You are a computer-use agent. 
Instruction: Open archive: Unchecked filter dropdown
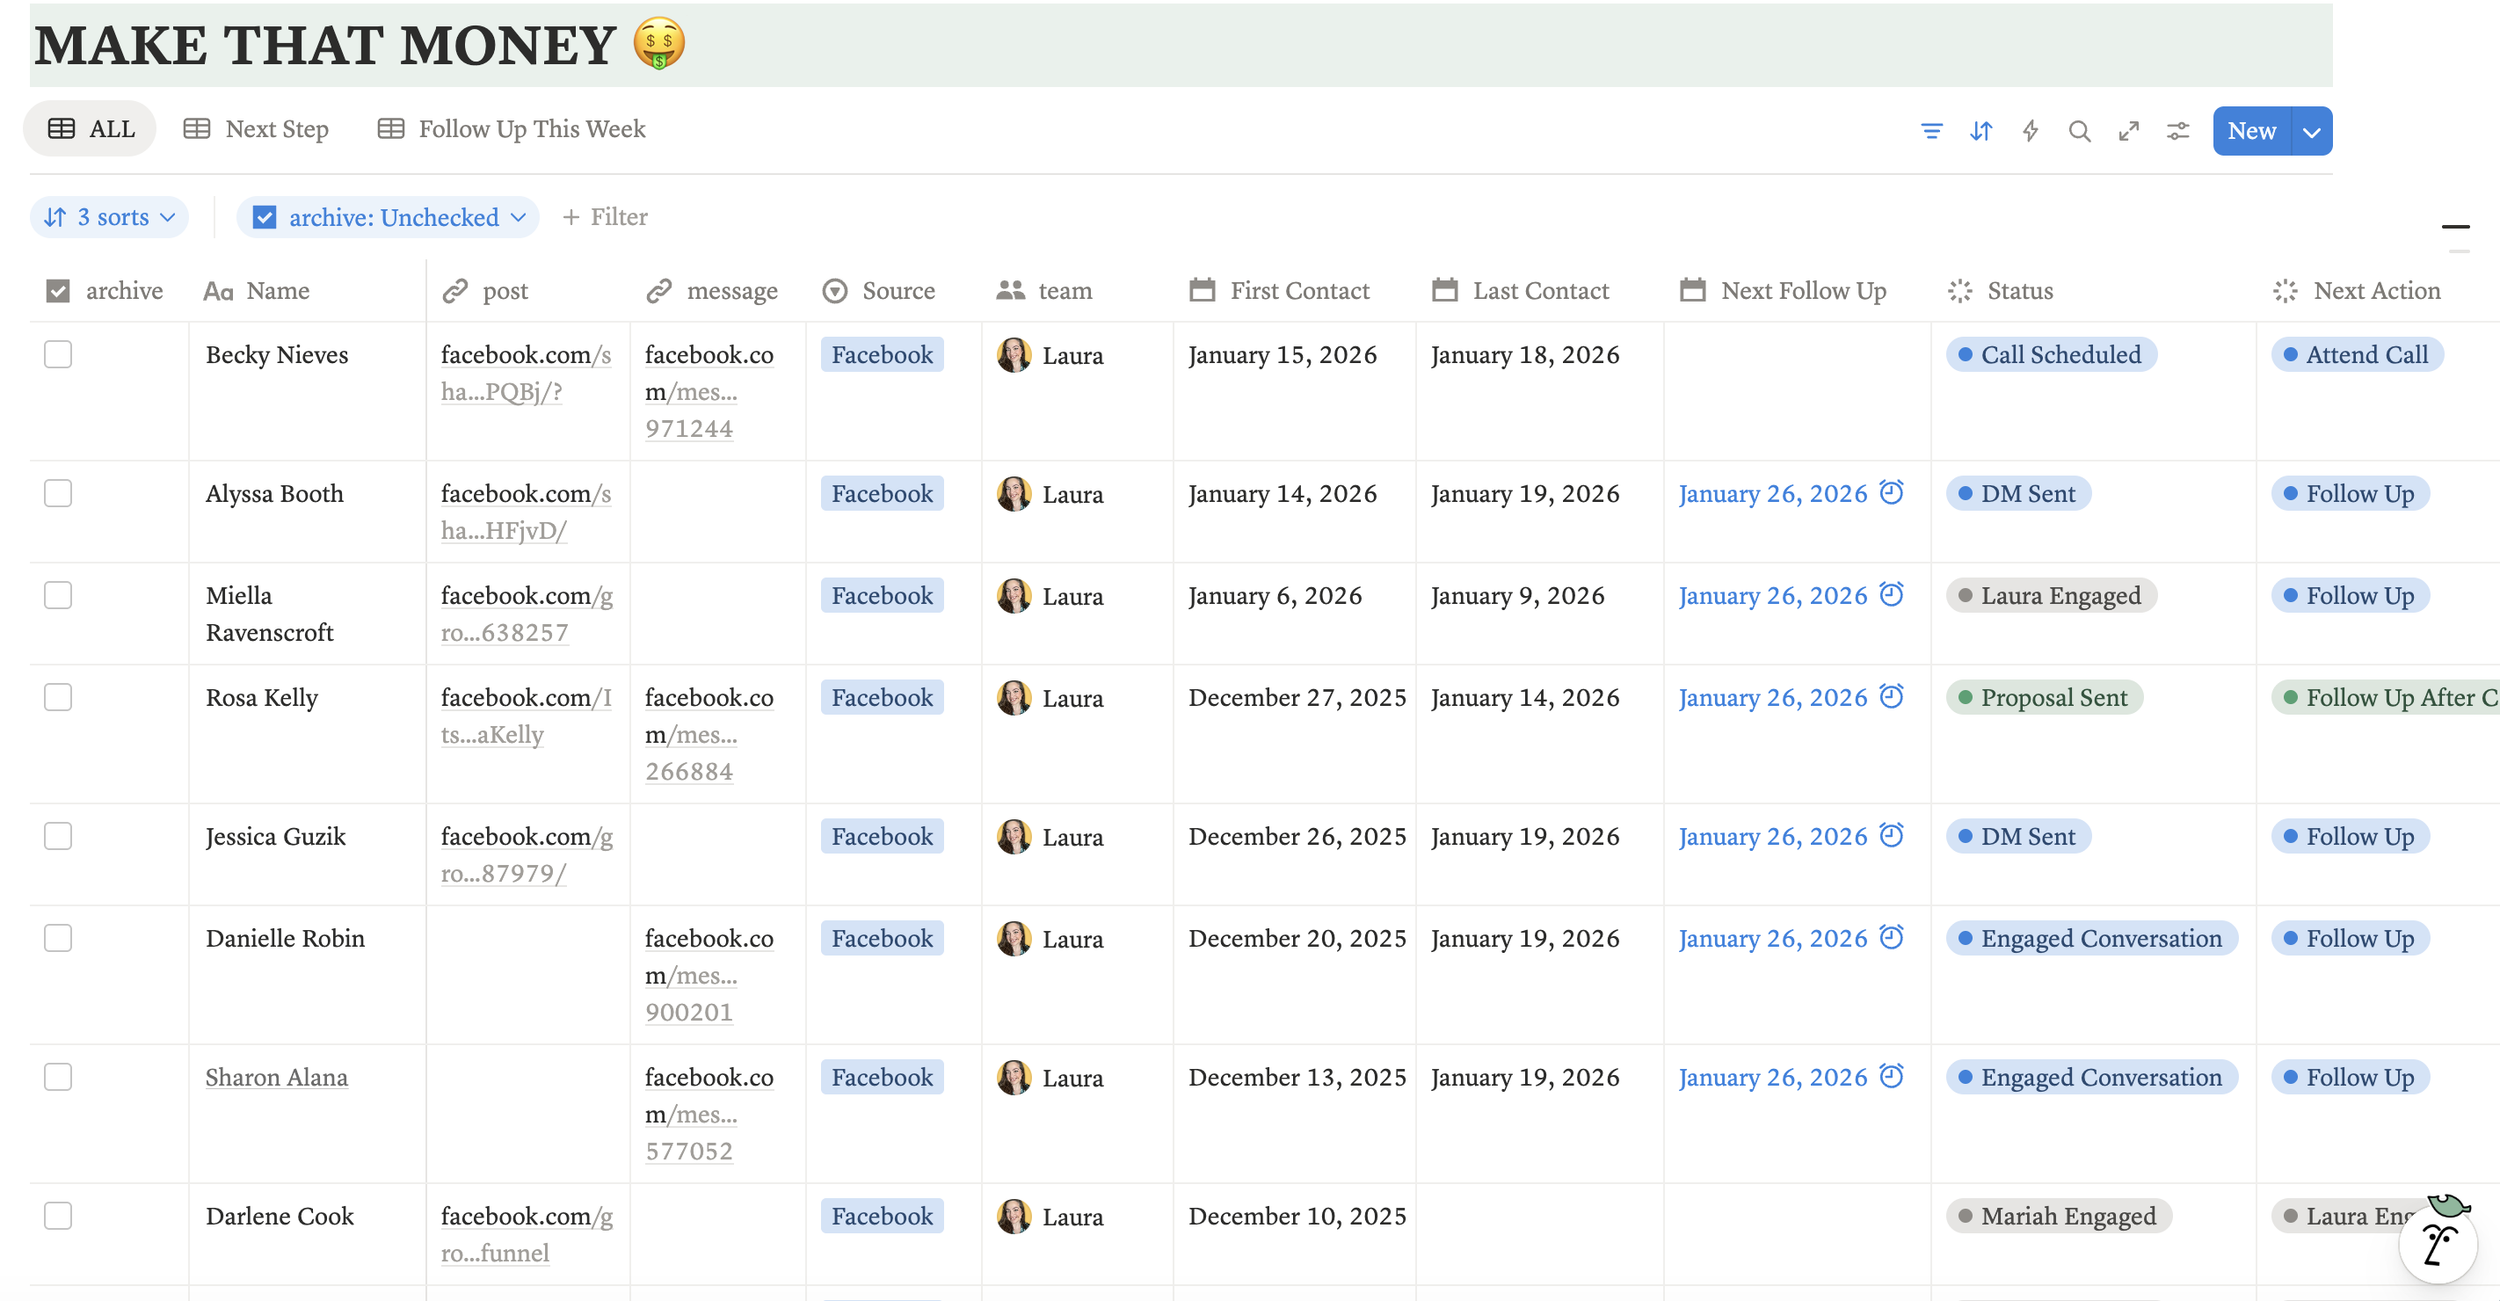pos(389,217)
